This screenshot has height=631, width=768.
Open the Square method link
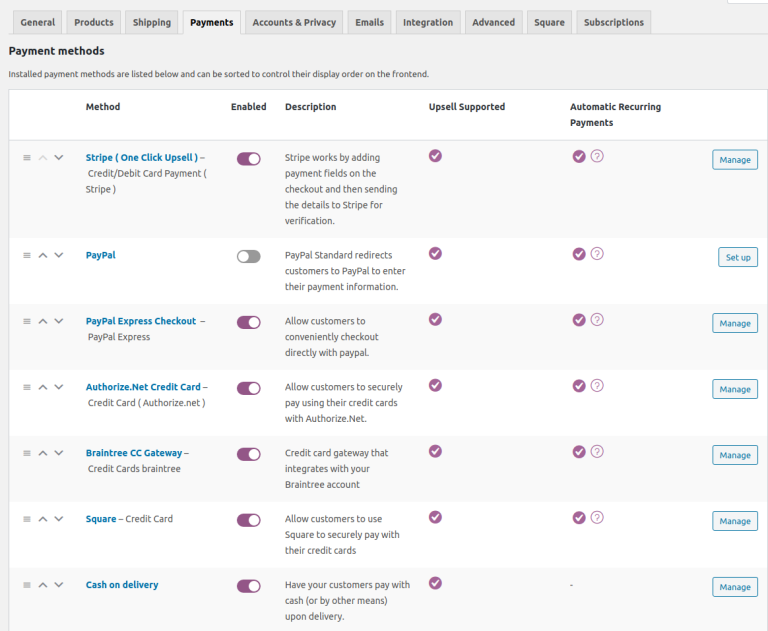[101, 519]
